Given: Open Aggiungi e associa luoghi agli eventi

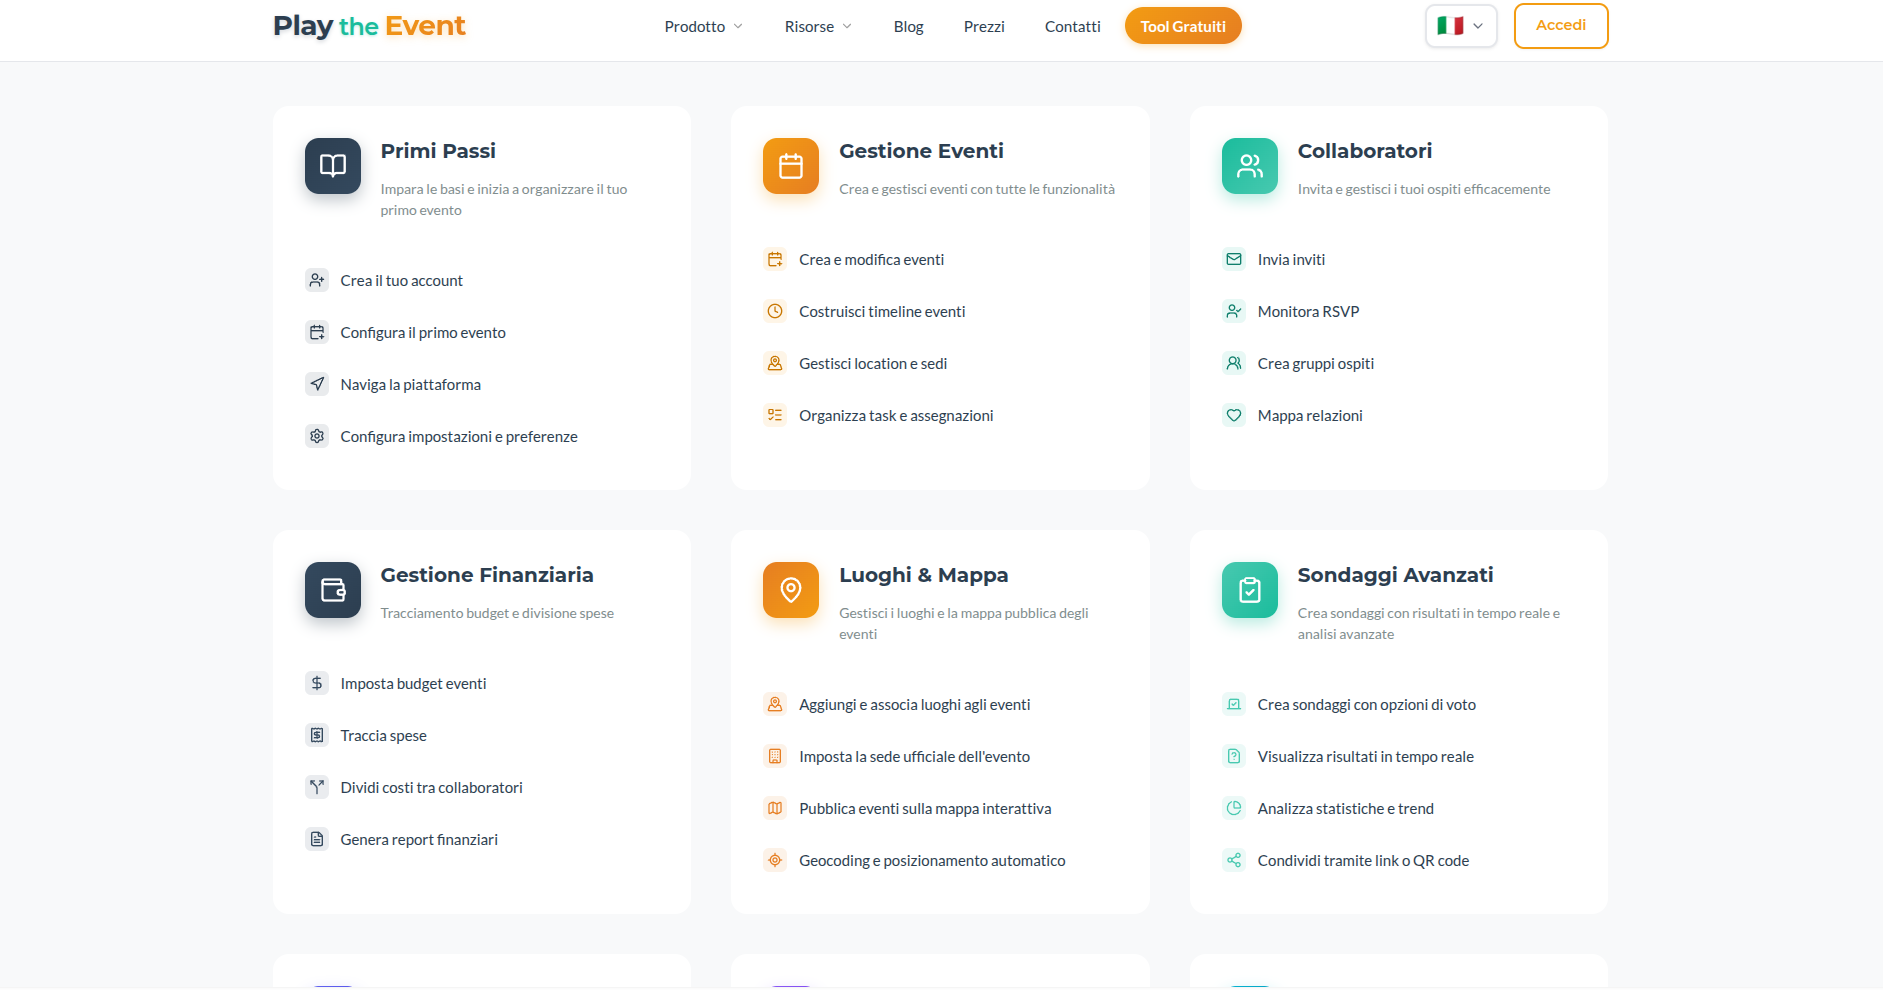Looking at the screenshot, I should (914, 705).
